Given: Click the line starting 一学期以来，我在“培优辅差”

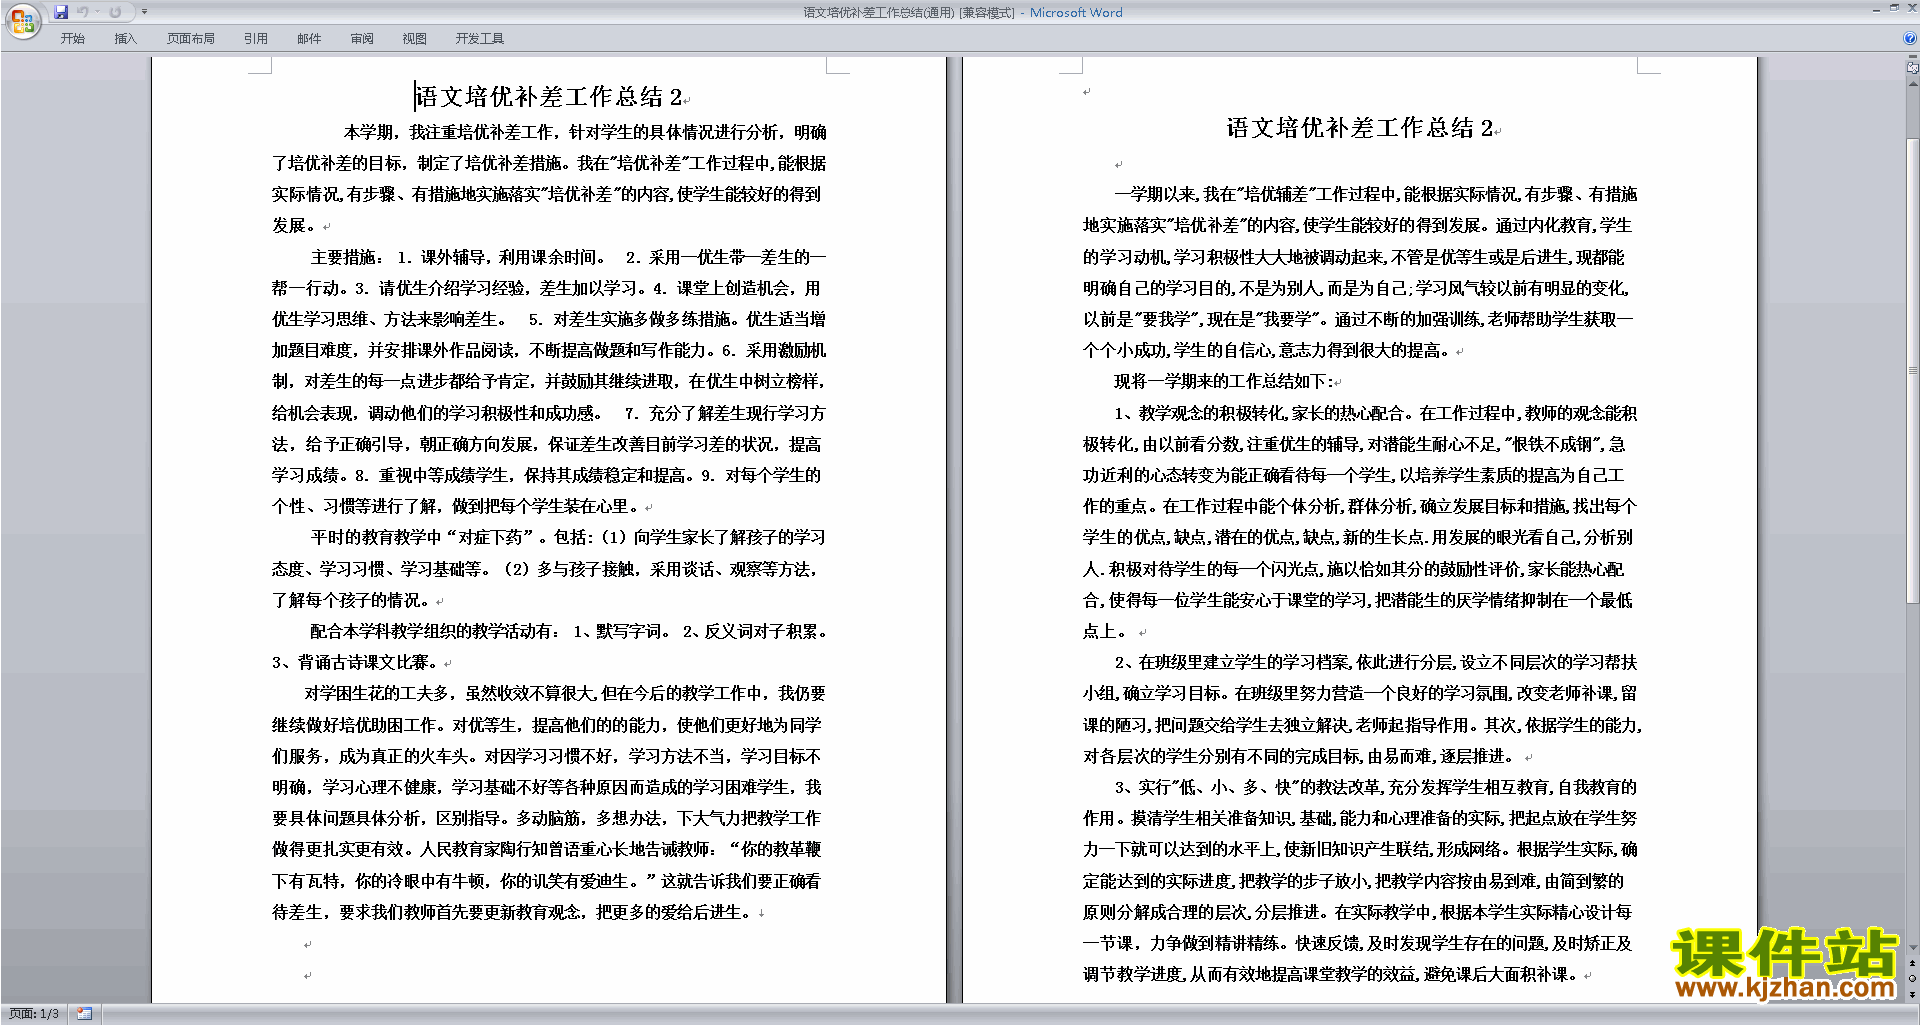Looking at the screenshot, I should 1376,194.
